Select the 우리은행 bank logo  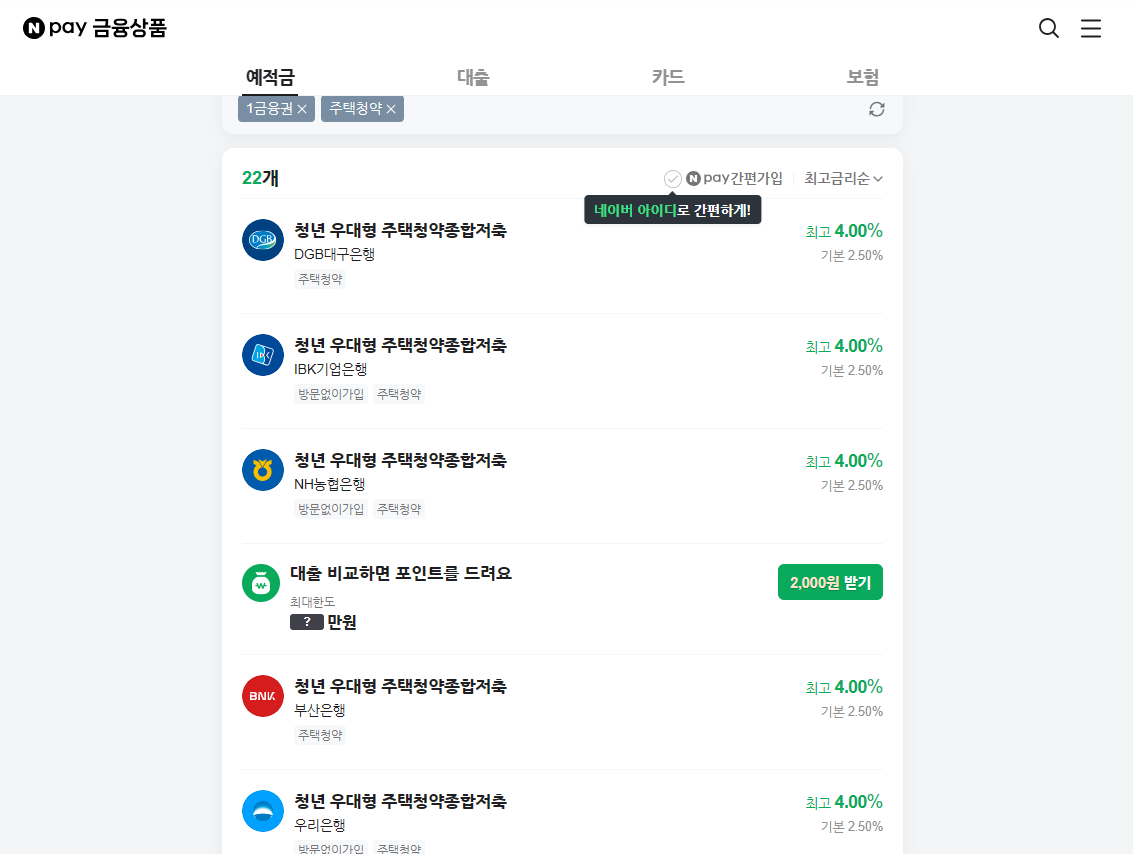(262, 811)
